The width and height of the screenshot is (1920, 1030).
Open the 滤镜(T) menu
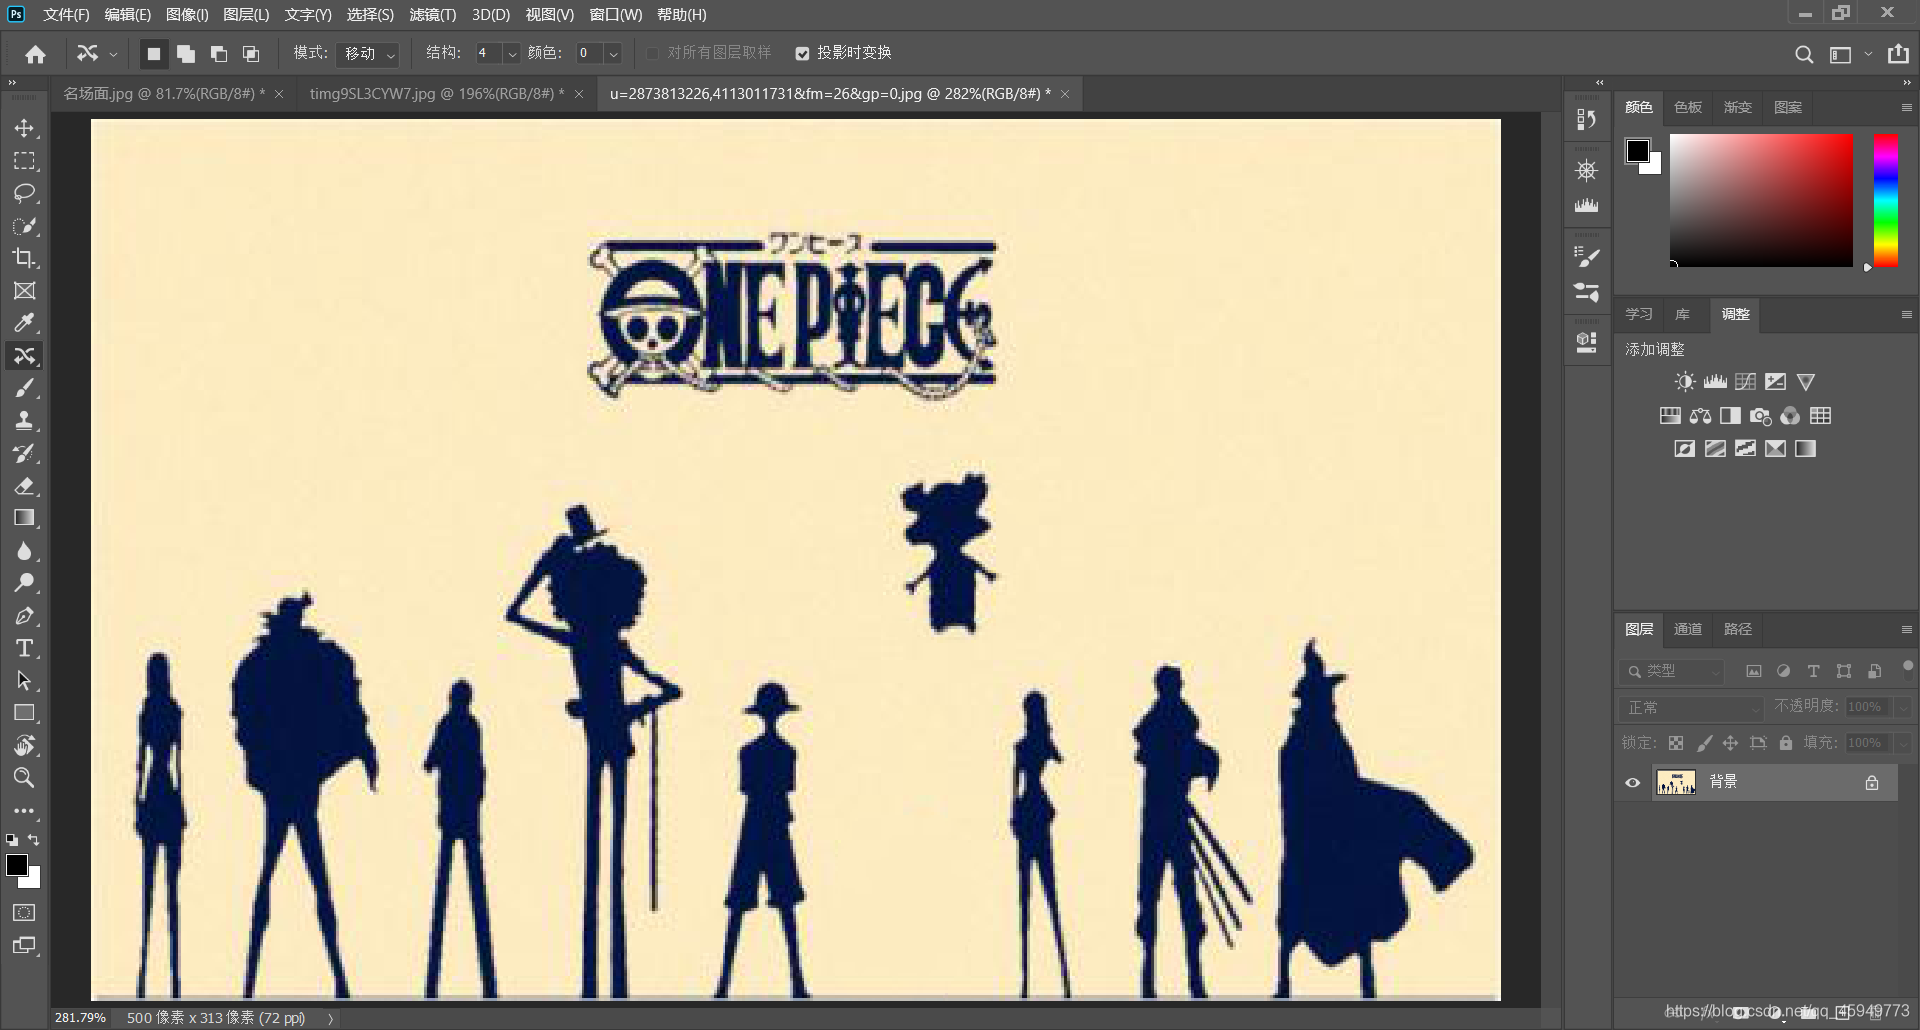tap(433, 14)
